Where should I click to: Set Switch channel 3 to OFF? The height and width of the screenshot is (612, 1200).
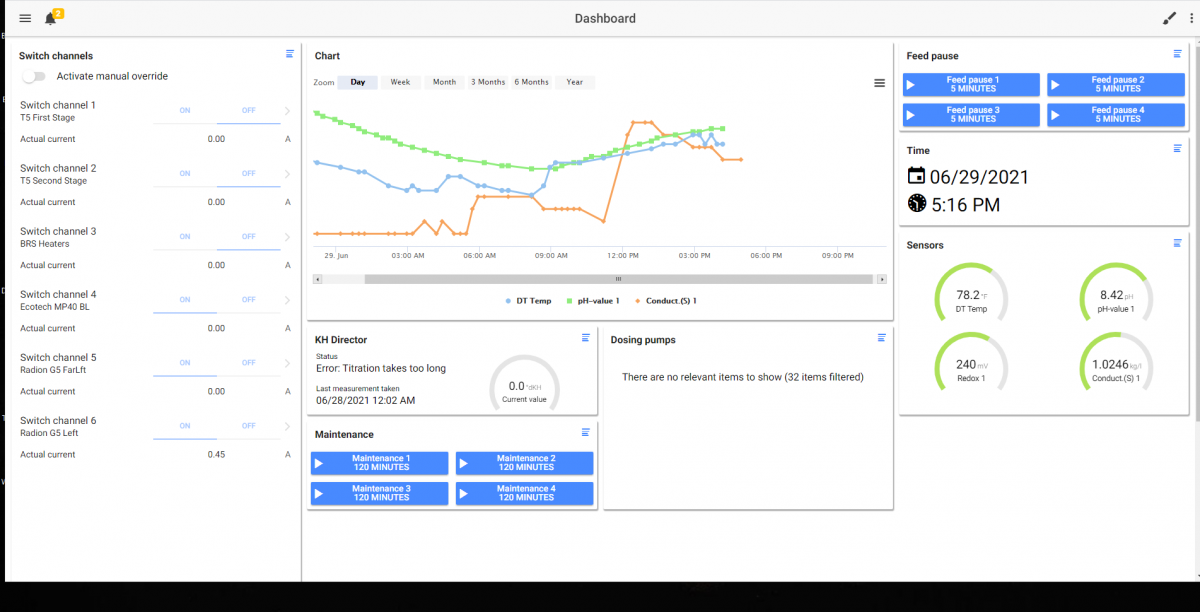tap(249, 237)
